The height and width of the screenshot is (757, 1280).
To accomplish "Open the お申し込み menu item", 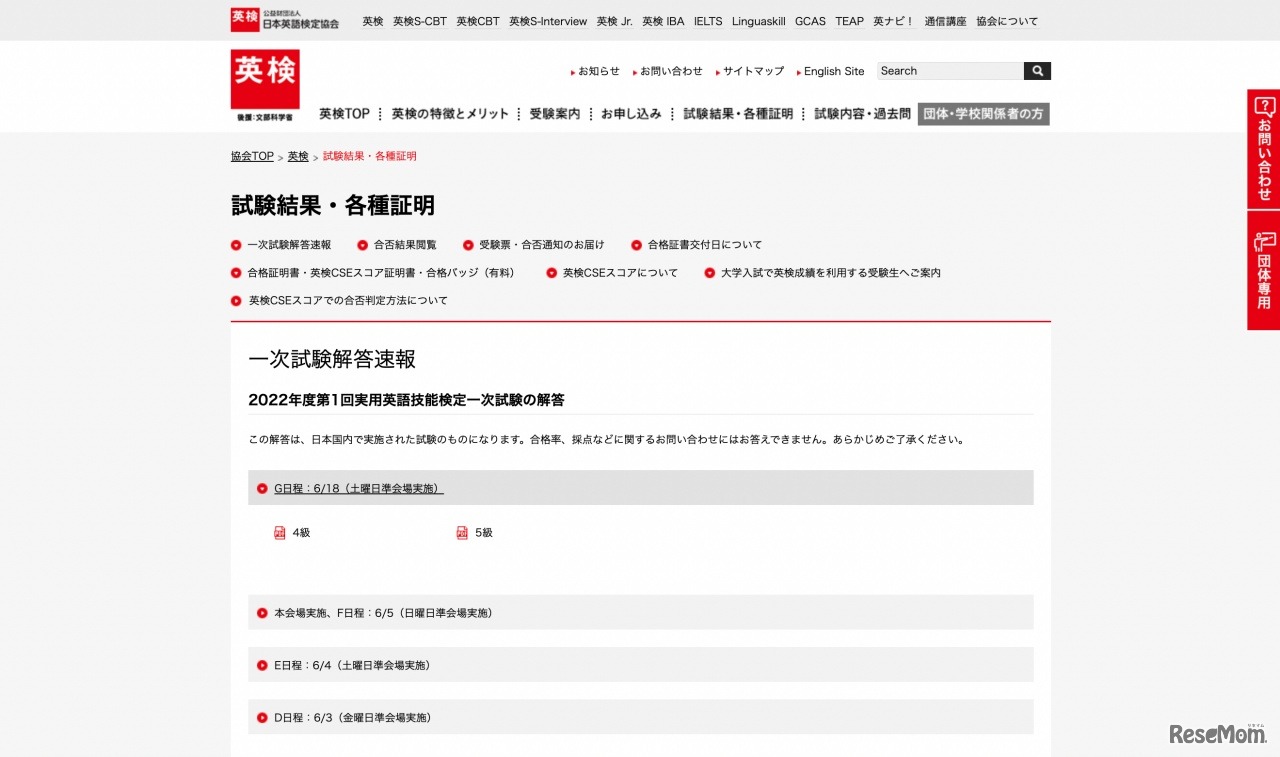I will pyautogui.click(x=632, y=113).
